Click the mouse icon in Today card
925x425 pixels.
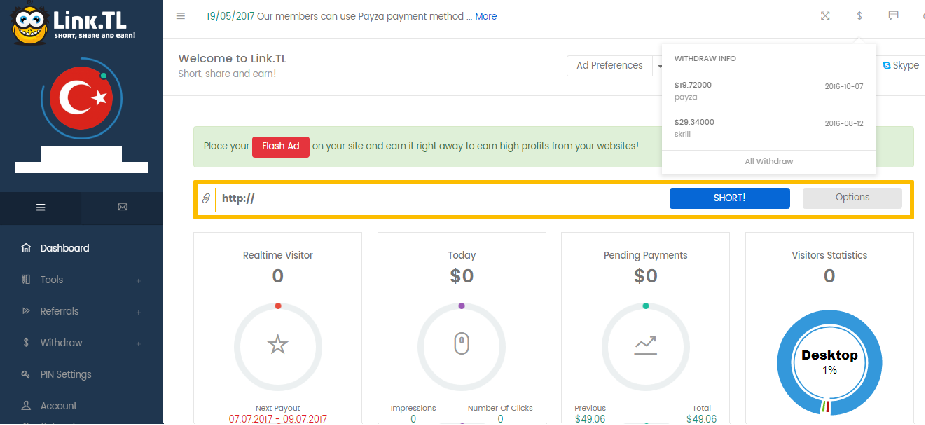461,345
